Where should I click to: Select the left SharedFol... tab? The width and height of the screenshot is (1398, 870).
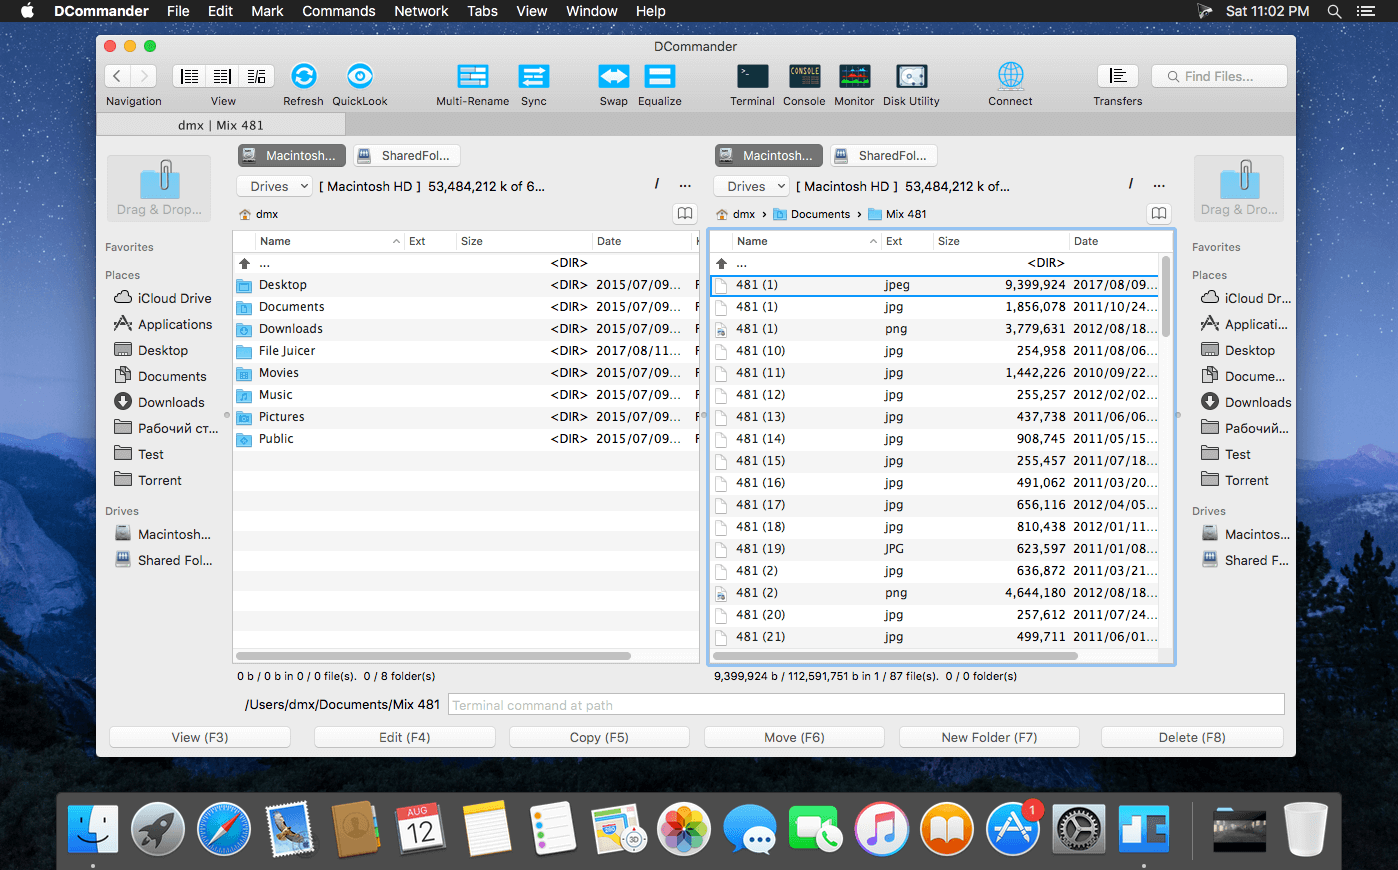(407, 155)
